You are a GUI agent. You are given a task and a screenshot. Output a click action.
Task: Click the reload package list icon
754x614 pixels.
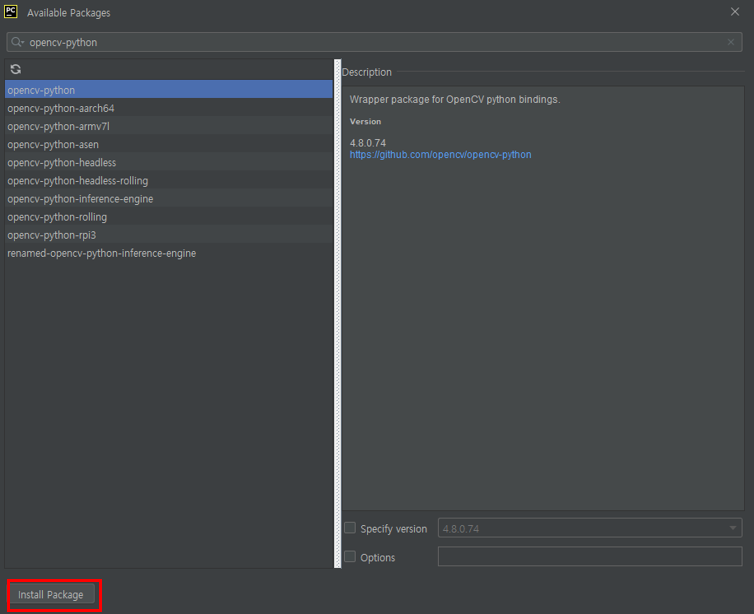click(x=16, y=69)
